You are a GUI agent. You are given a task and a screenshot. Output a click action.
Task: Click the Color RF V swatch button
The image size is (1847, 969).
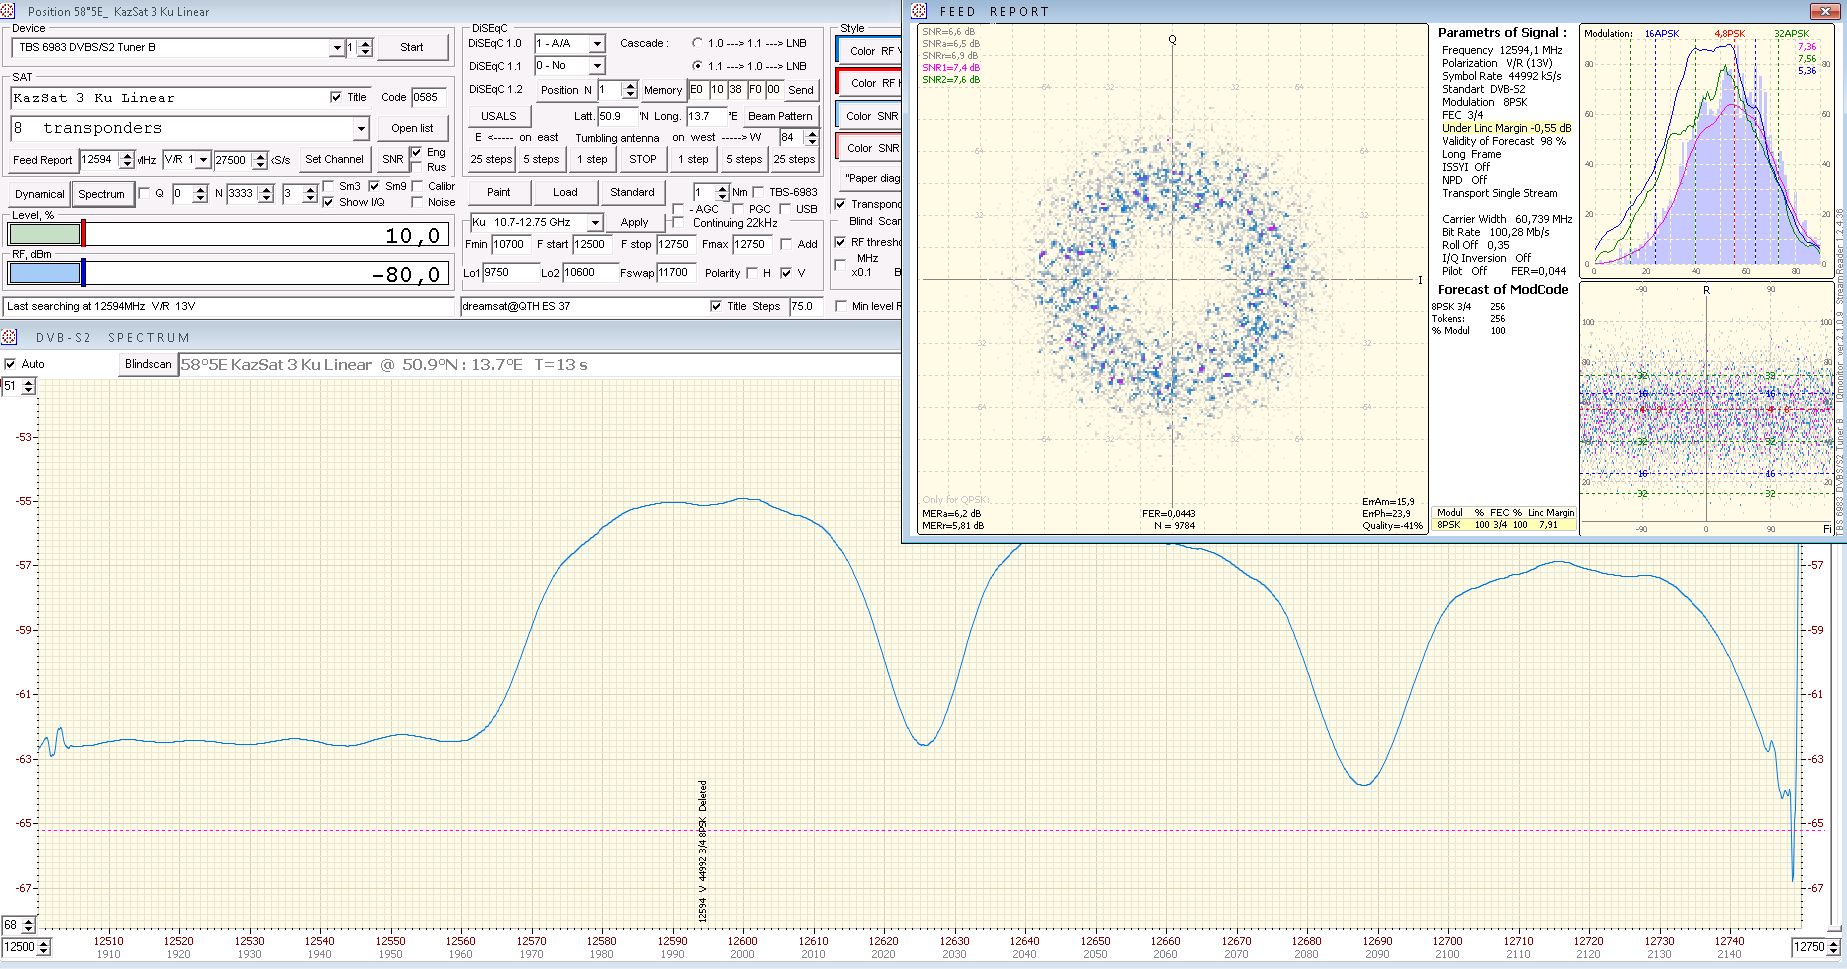pyautogui.click(x=868, y=51)
